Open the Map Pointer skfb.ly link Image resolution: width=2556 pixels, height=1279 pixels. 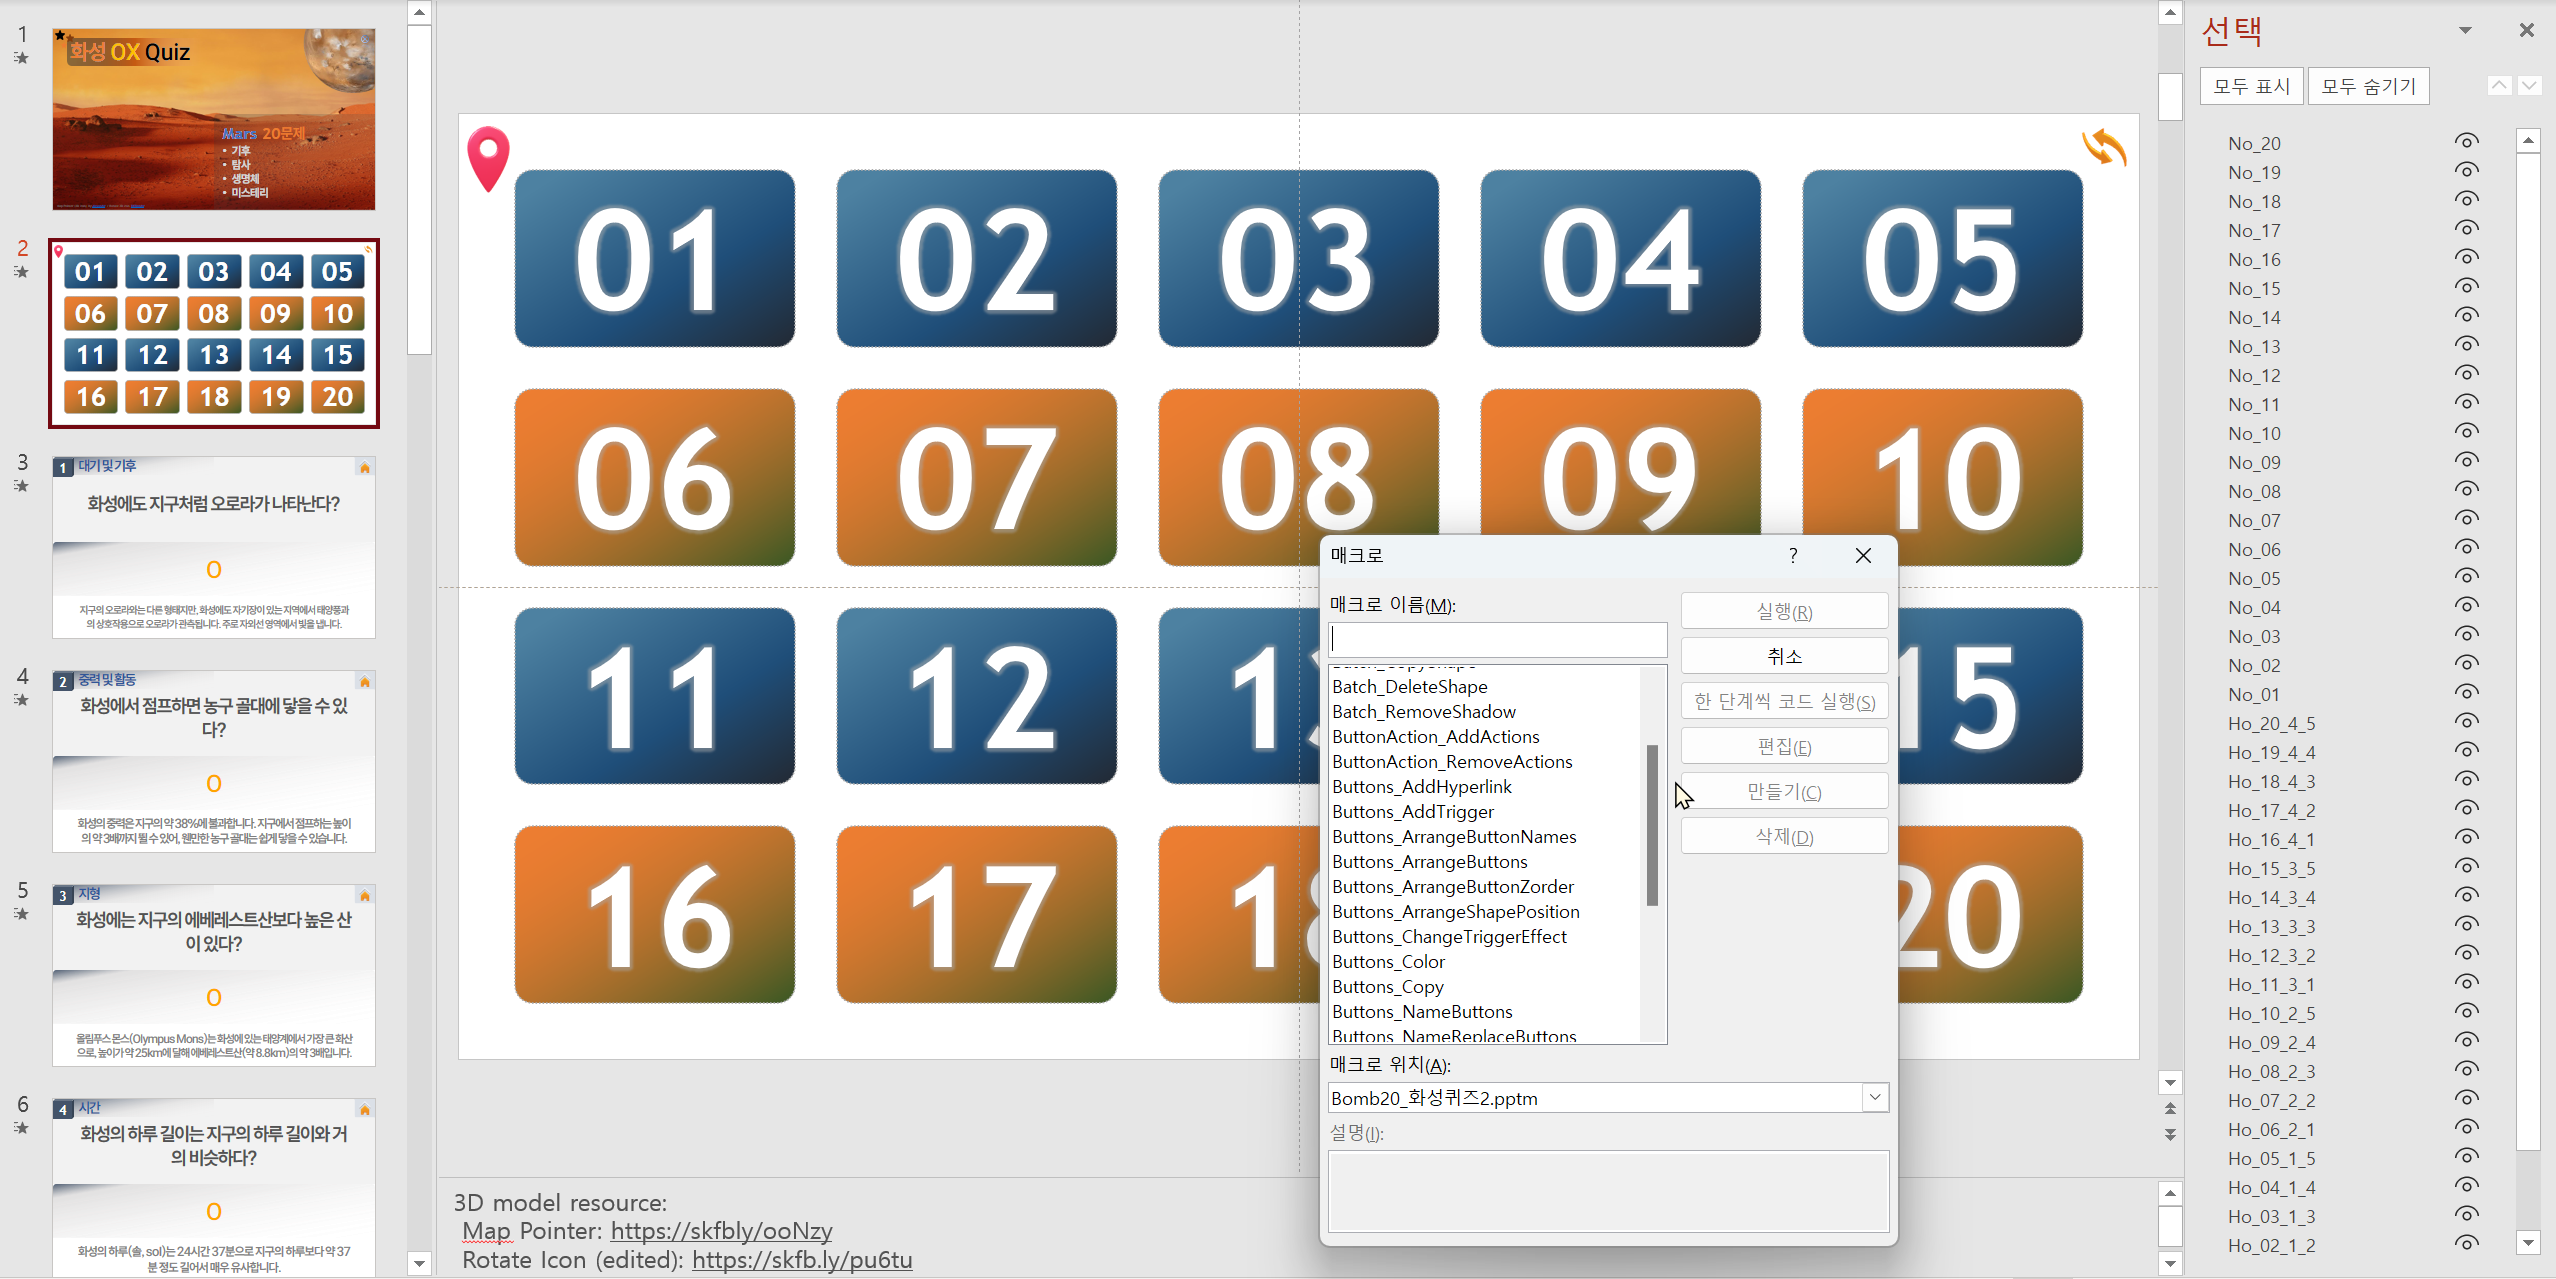coord(720,1231)
